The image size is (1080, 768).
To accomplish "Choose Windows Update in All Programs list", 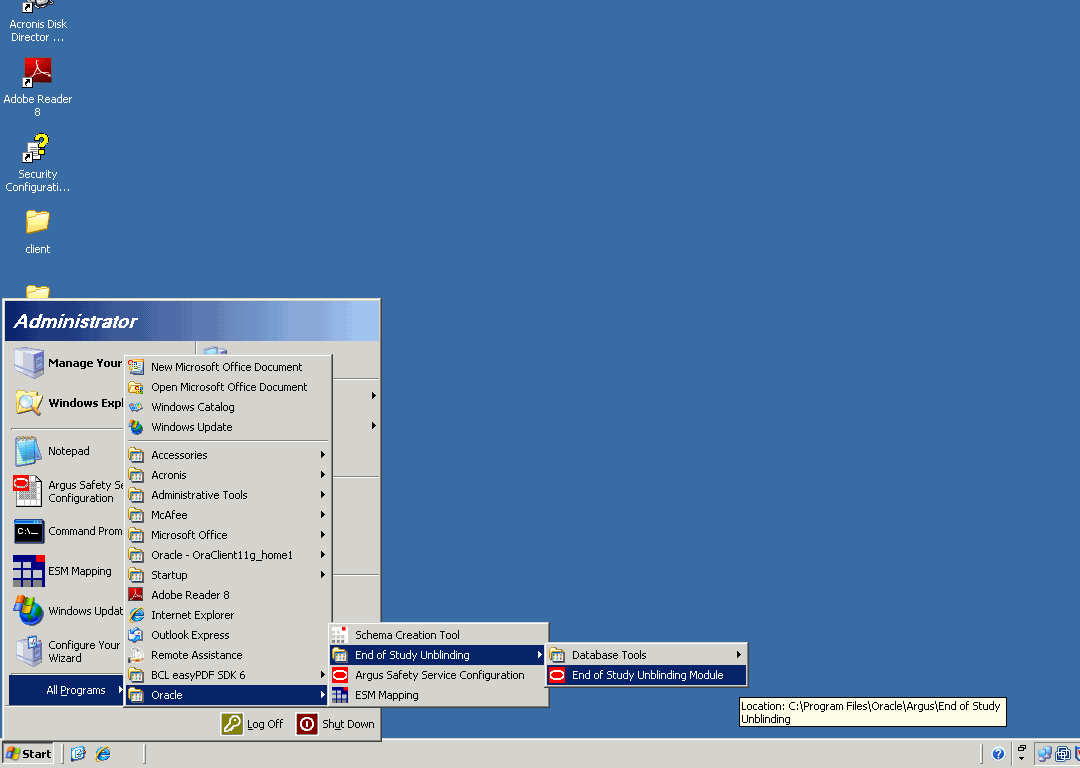I will (x=227, y=427).
